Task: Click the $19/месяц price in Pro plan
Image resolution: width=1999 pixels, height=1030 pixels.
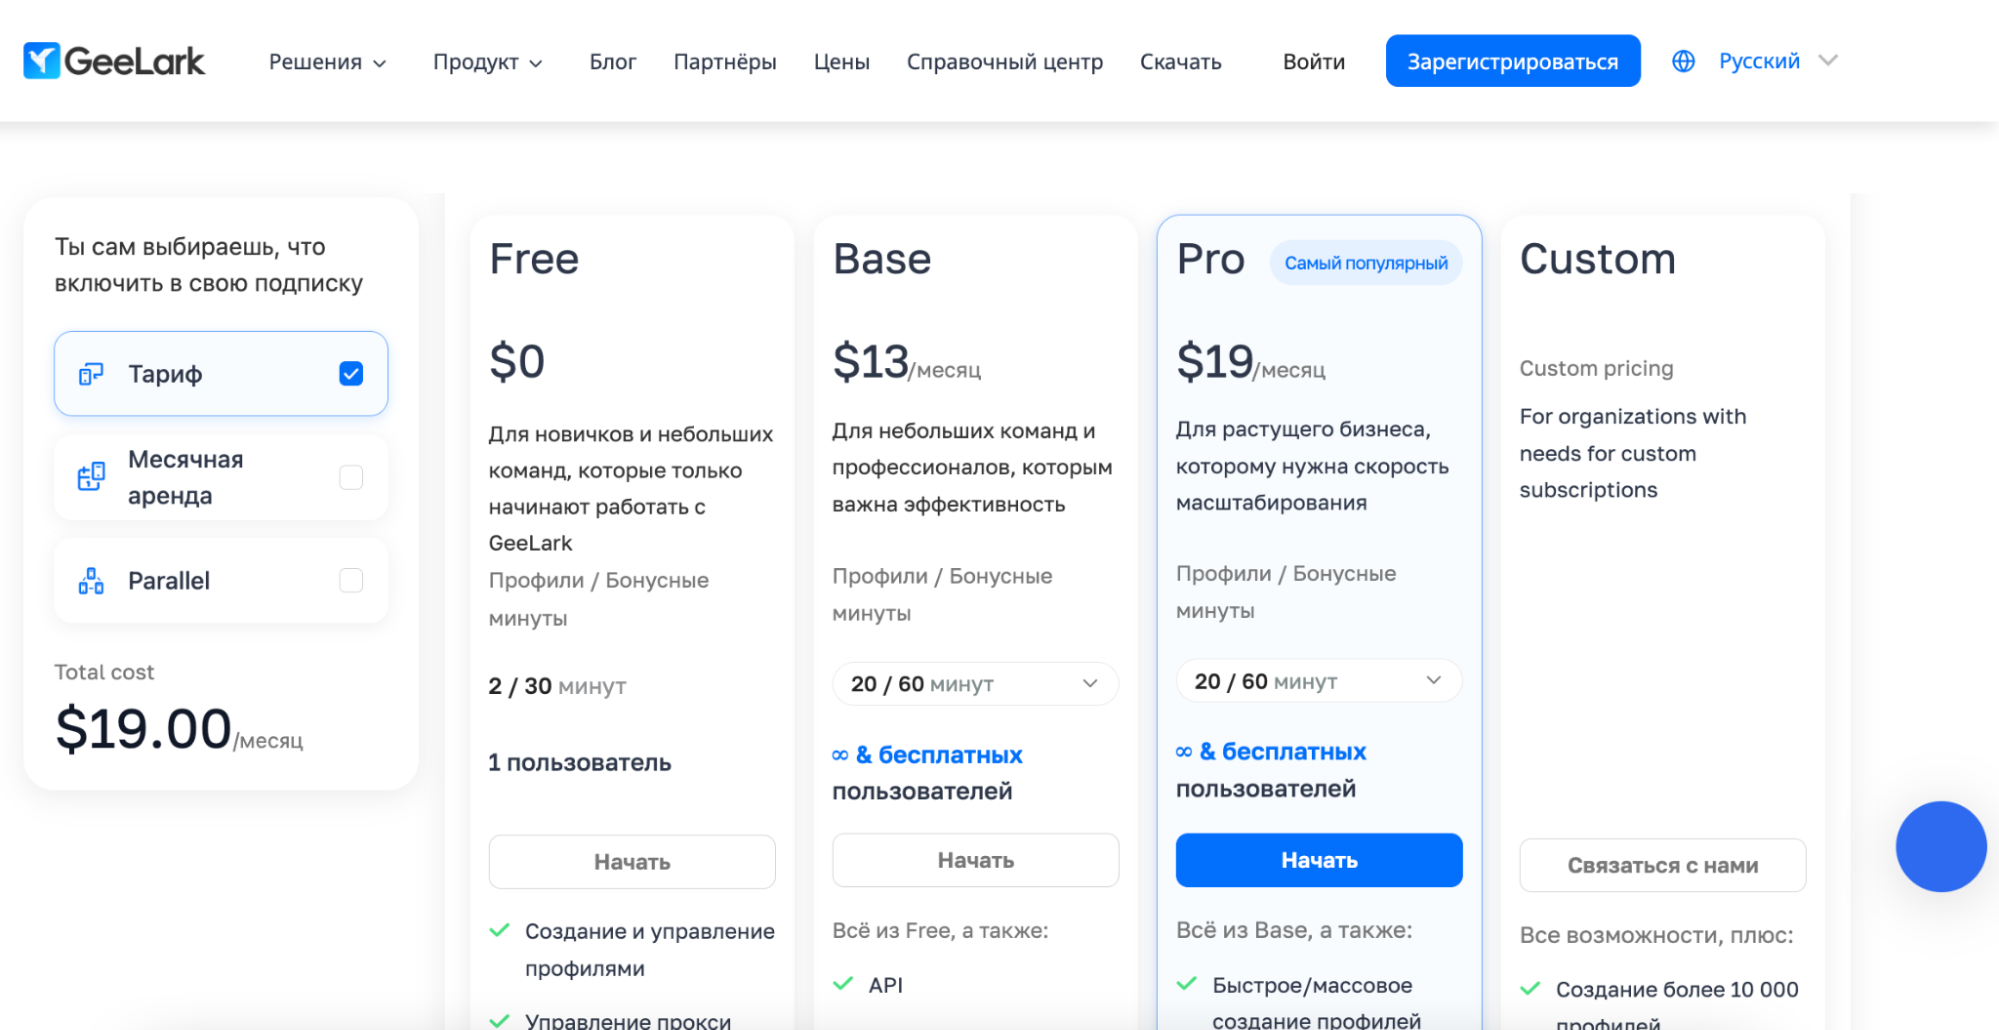Action: [1251, 362]
